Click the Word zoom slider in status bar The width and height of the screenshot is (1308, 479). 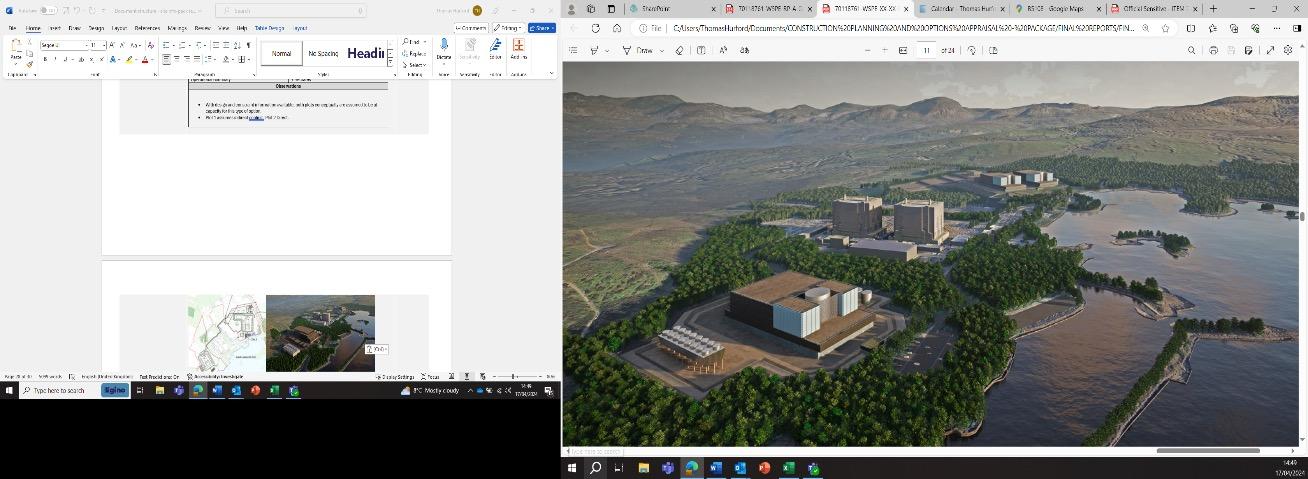coord(513,377)
